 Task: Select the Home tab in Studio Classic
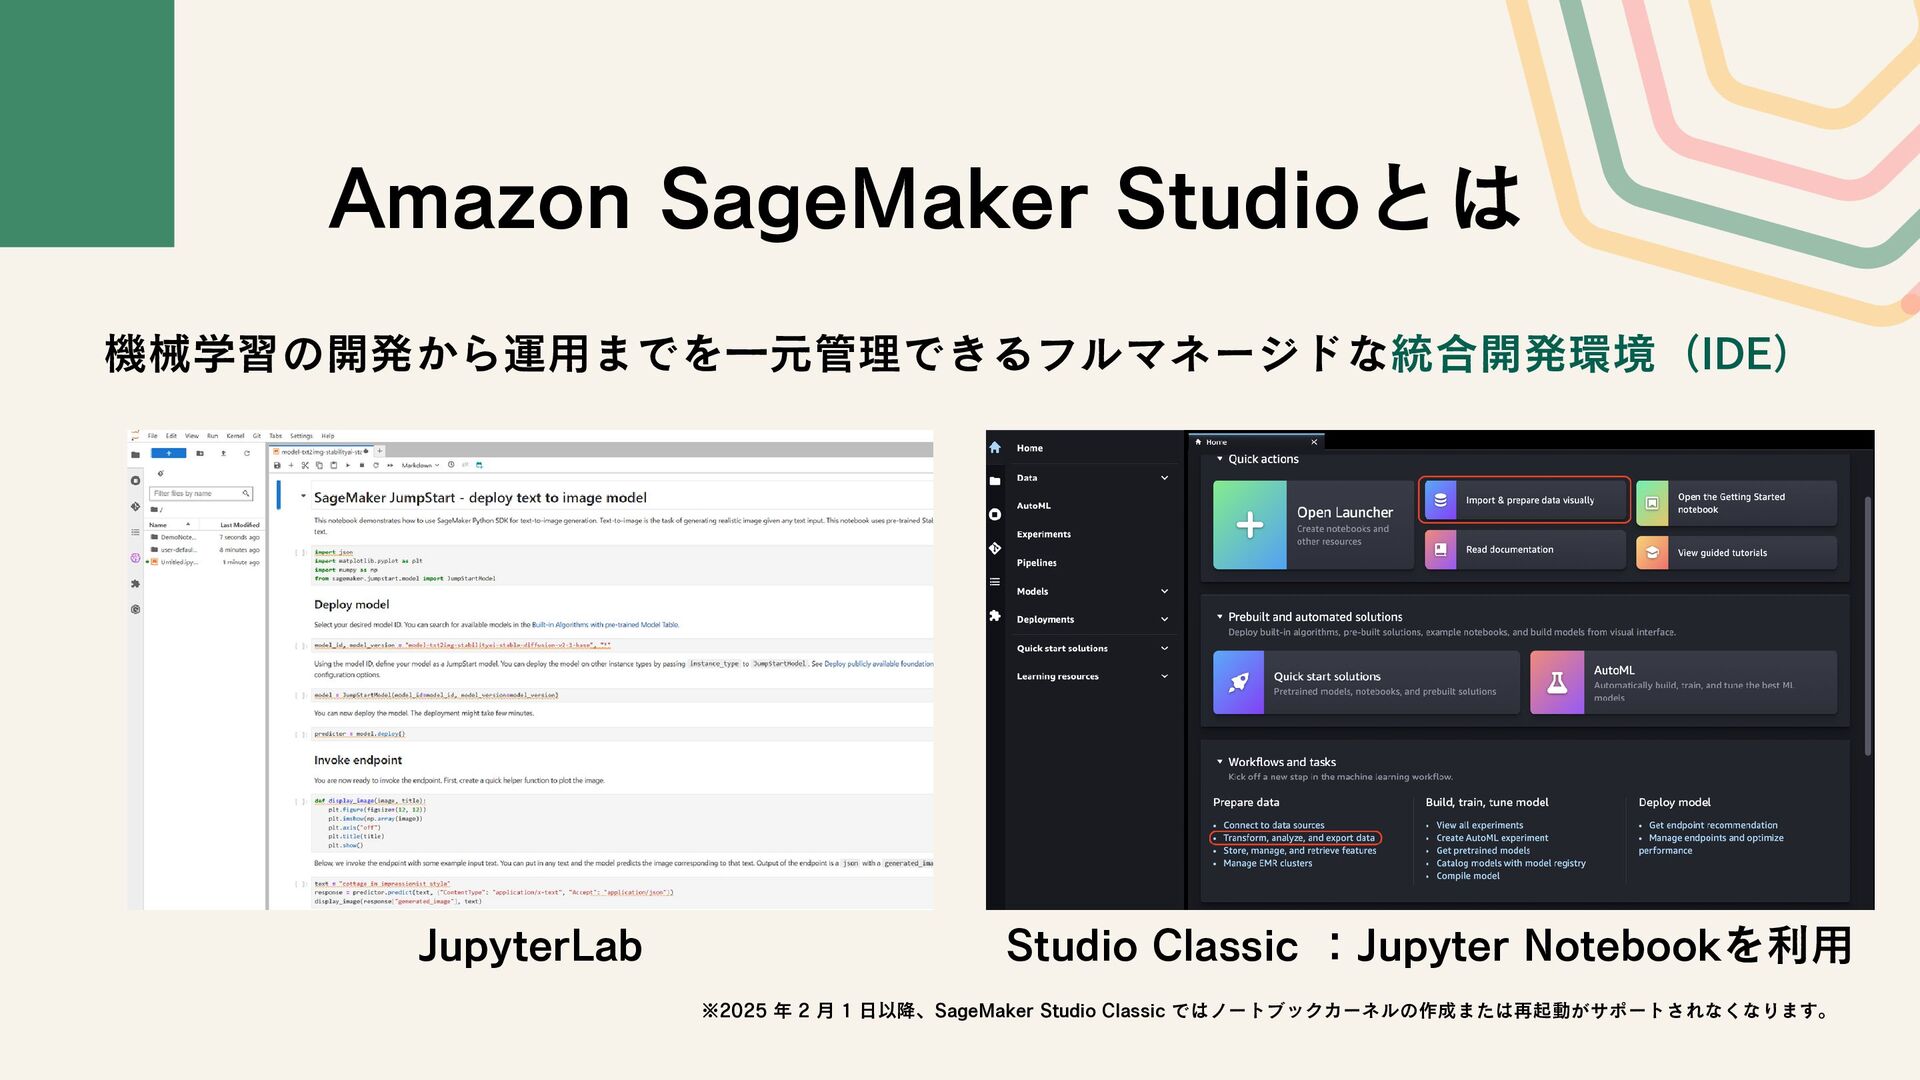pos(1256,442)
